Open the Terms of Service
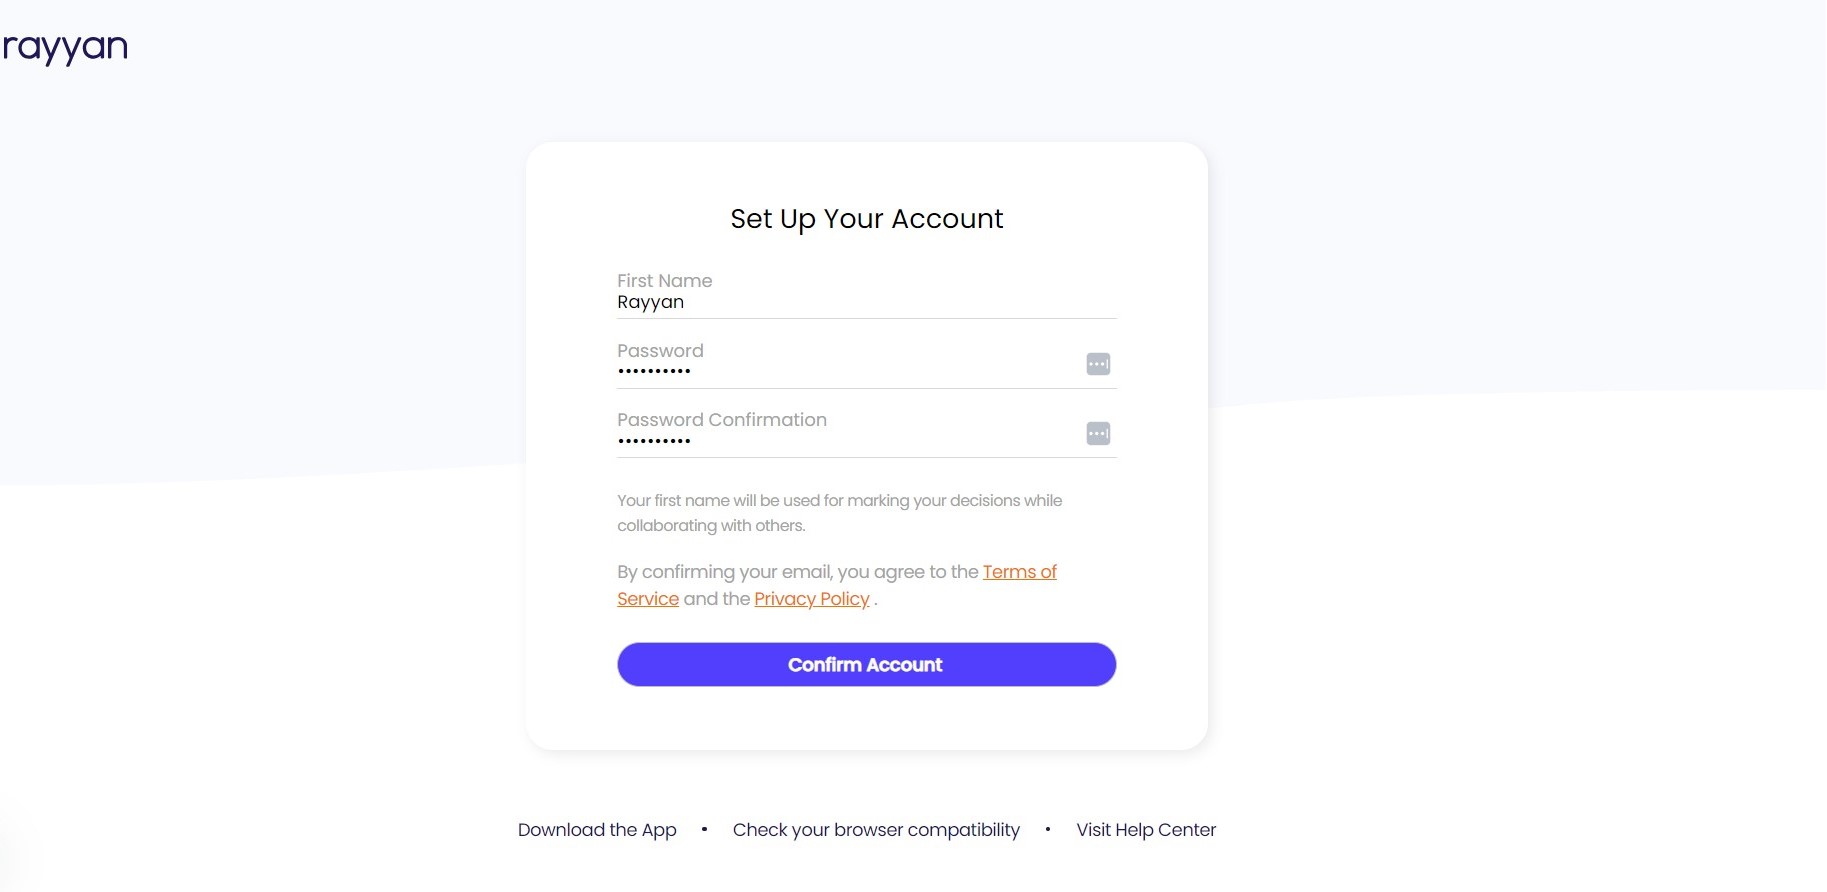This screenshot has height=892, width=1827. [x=1019, y=571]
